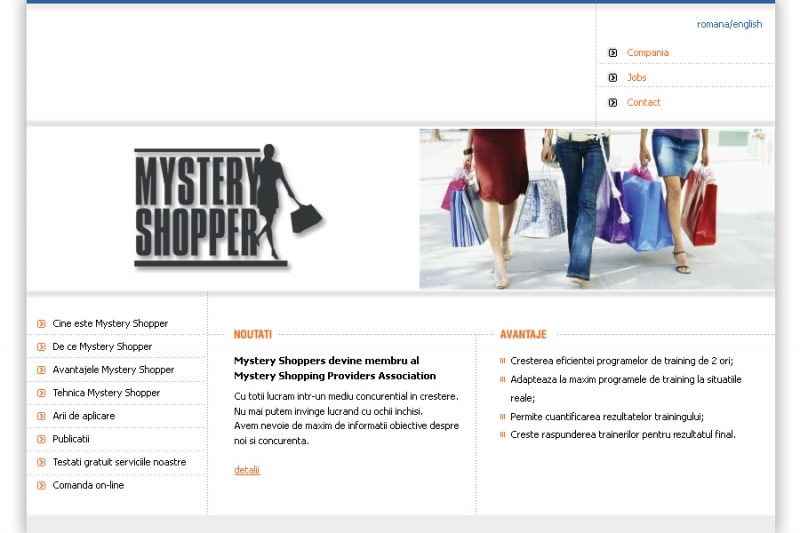Open Comanda on-line page
Screen dimensions: 800x533
tap(88, 485)
